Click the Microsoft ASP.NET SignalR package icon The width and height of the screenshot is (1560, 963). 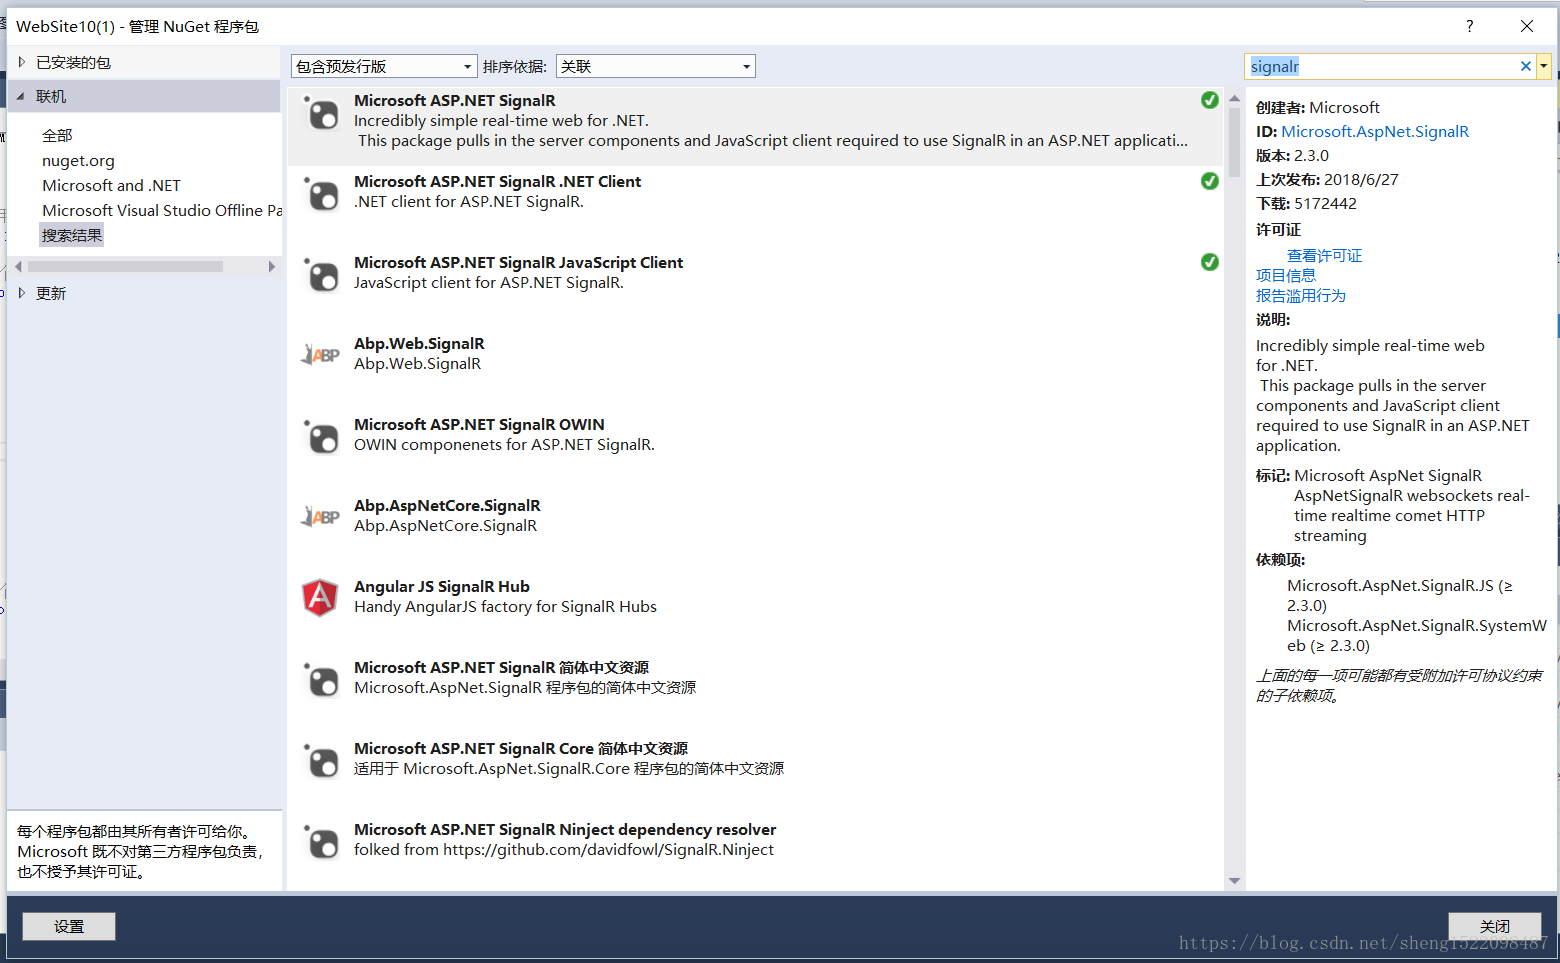coord(322,114)
